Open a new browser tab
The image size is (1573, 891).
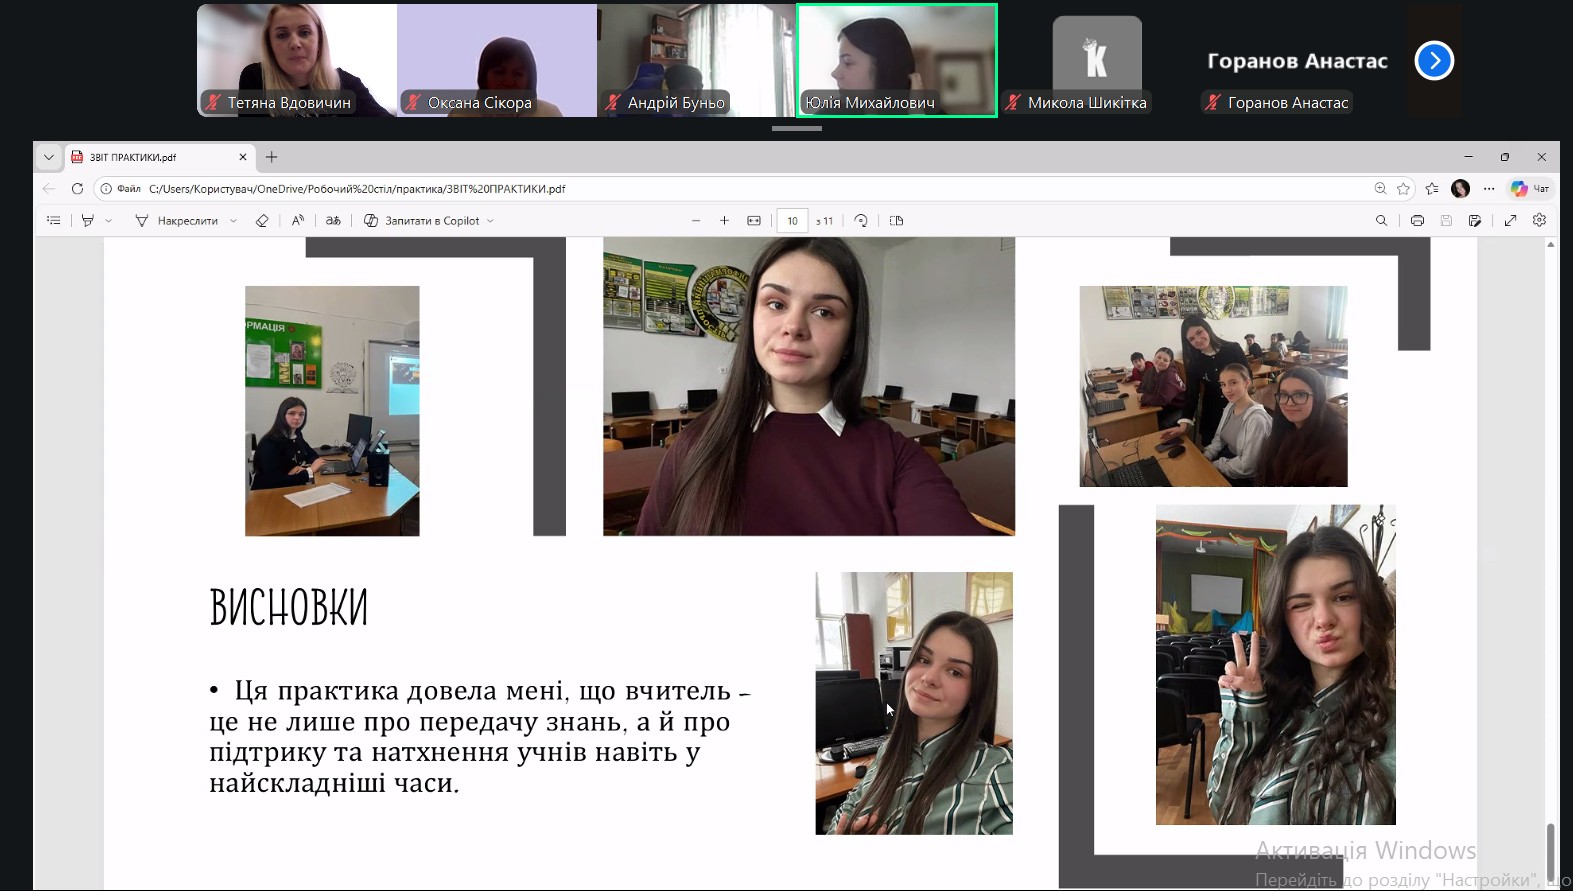click(x=271, y=157)
